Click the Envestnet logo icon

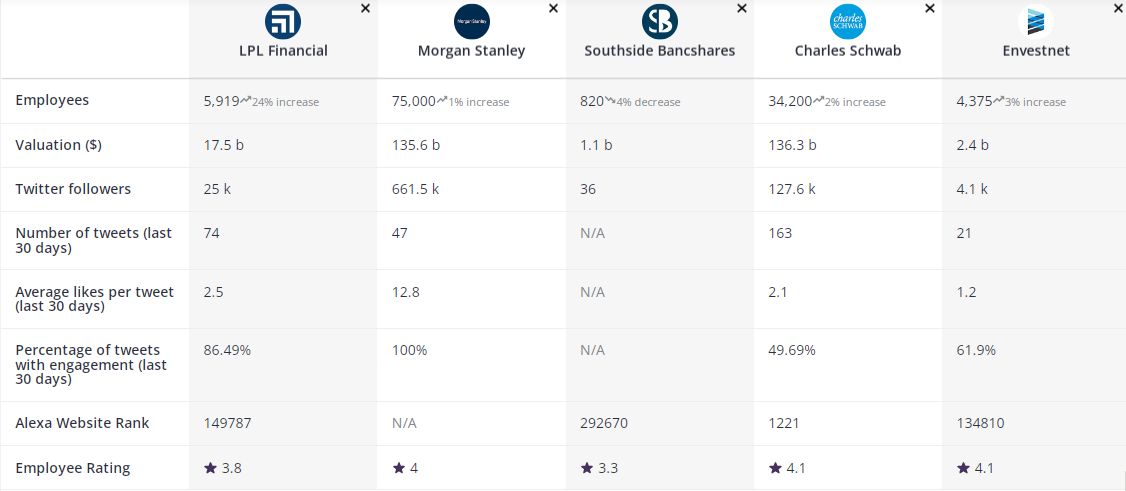tap(1036, 21)
